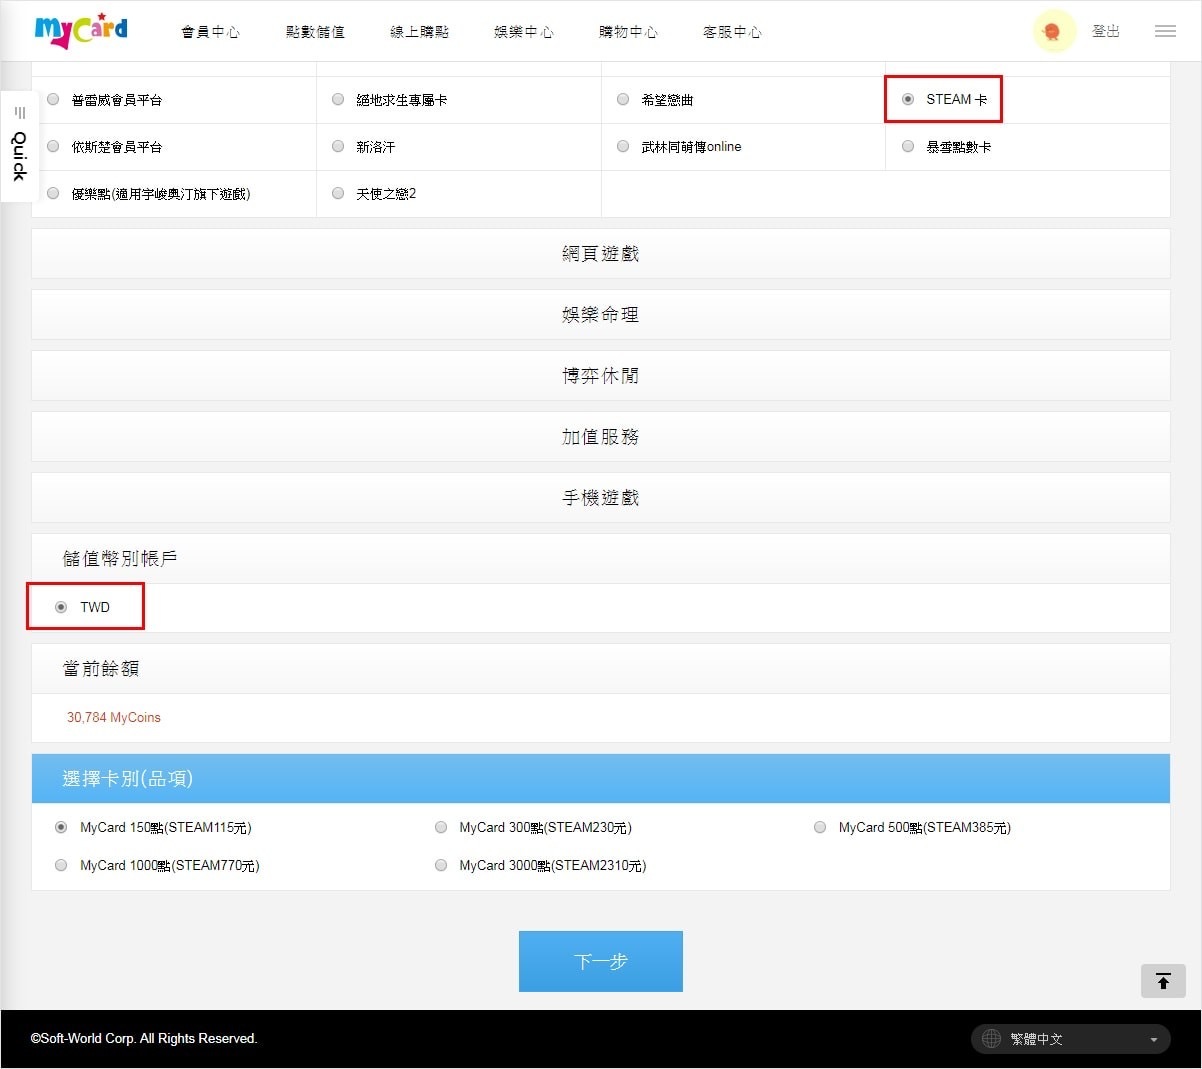Click the back-to-top arrow button
Screen dimensions: 1202x1069
pyautogui.click(x=1163, y=981)
